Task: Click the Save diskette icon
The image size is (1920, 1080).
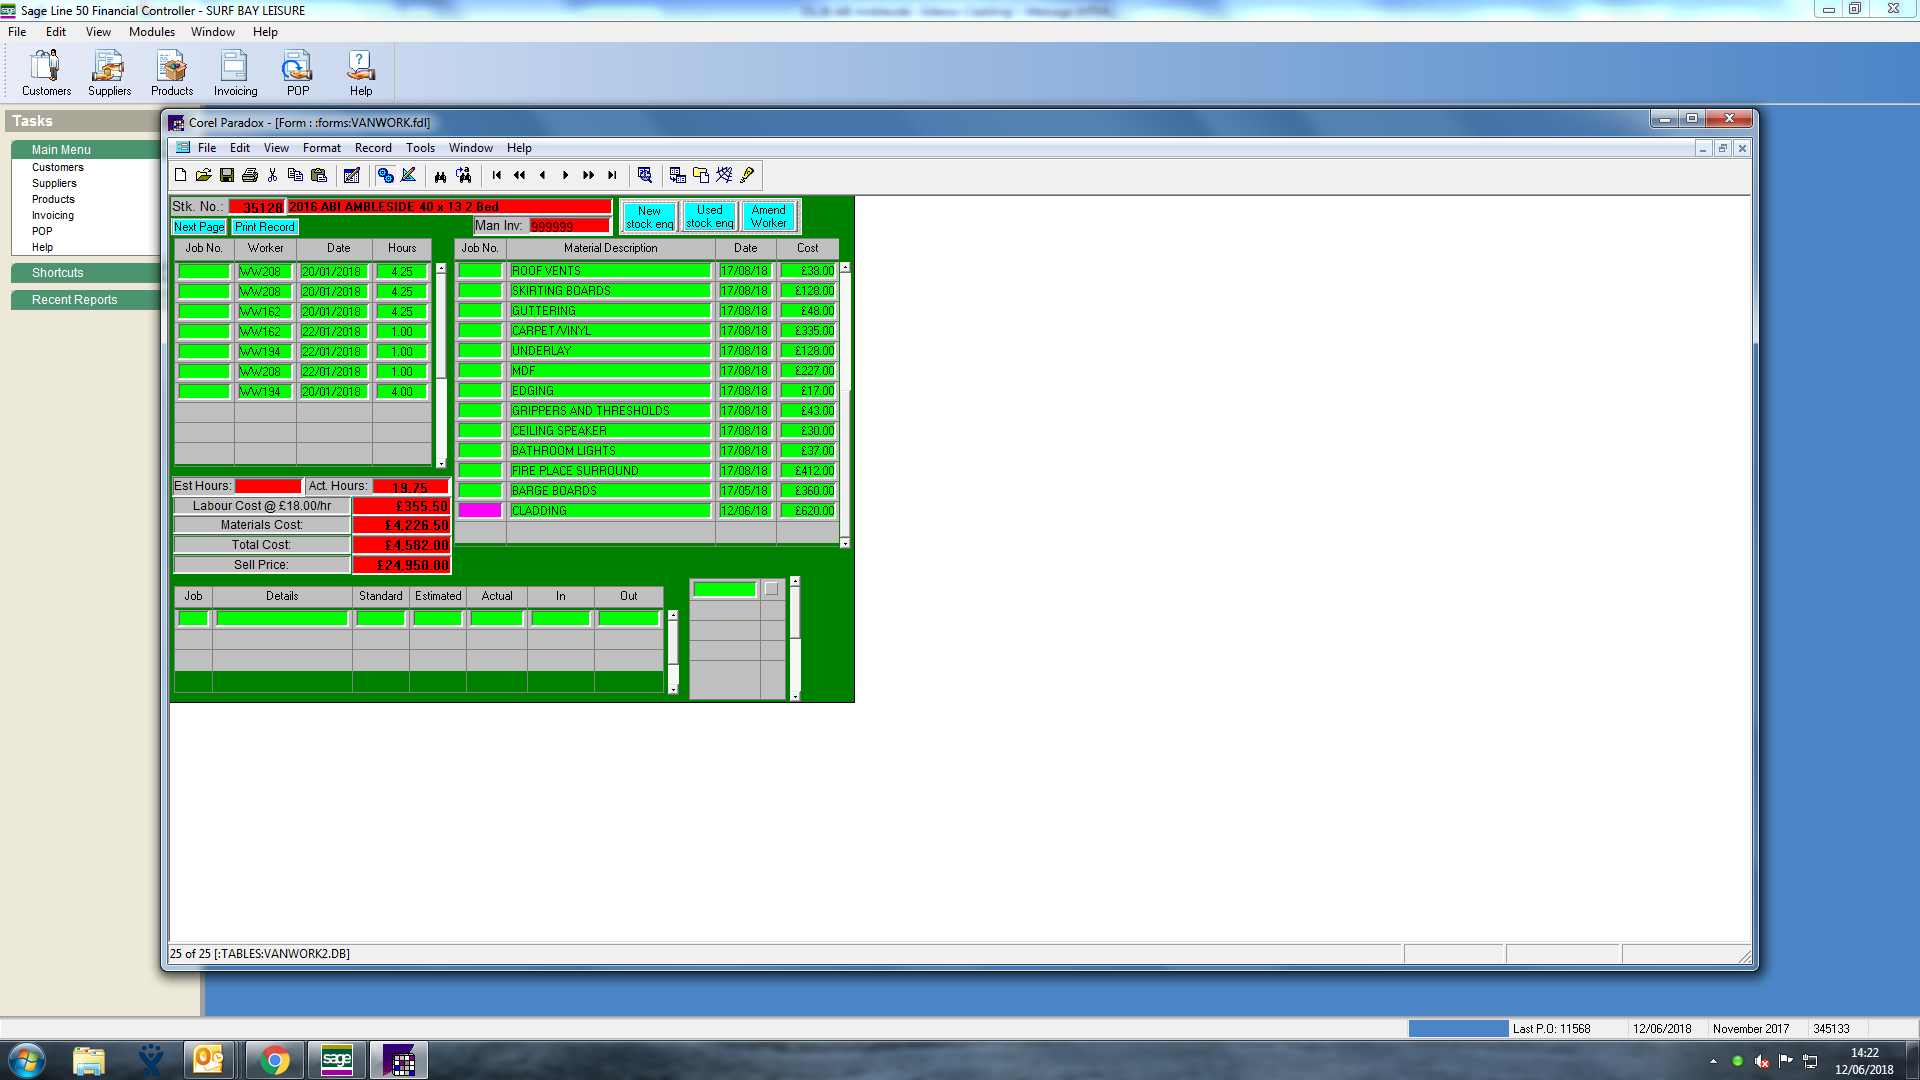Action: click(x=227, y=175)
